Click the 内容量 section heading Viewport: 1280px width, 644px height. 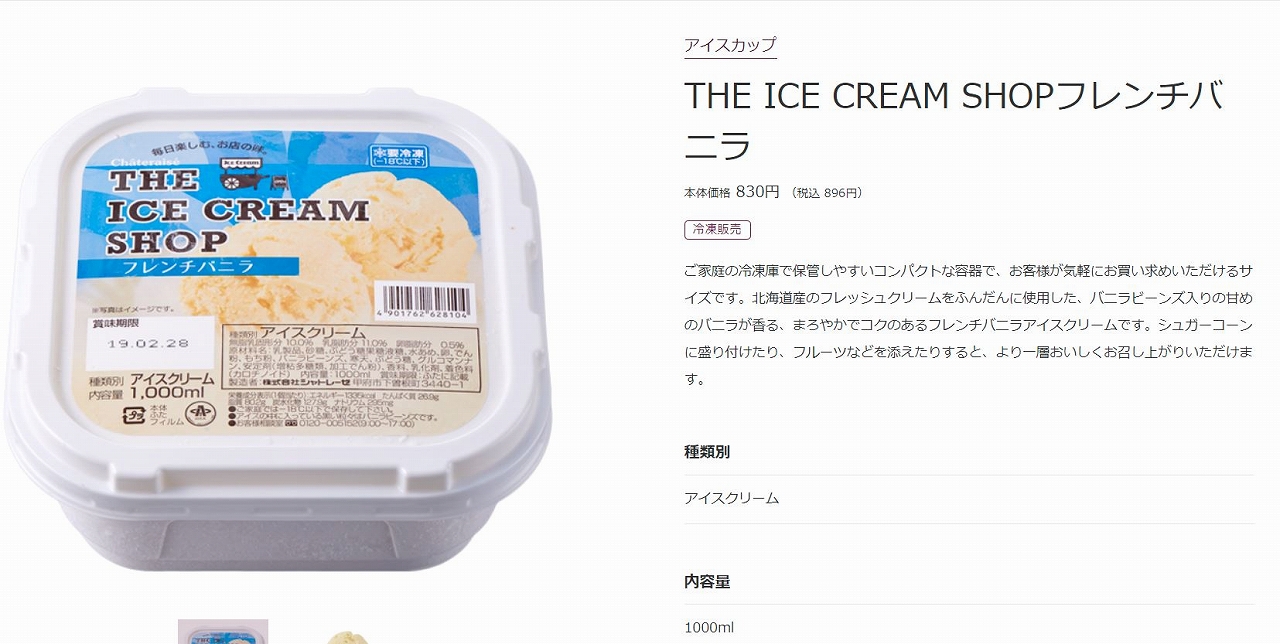pyautogui.click(x=707, y=581)
